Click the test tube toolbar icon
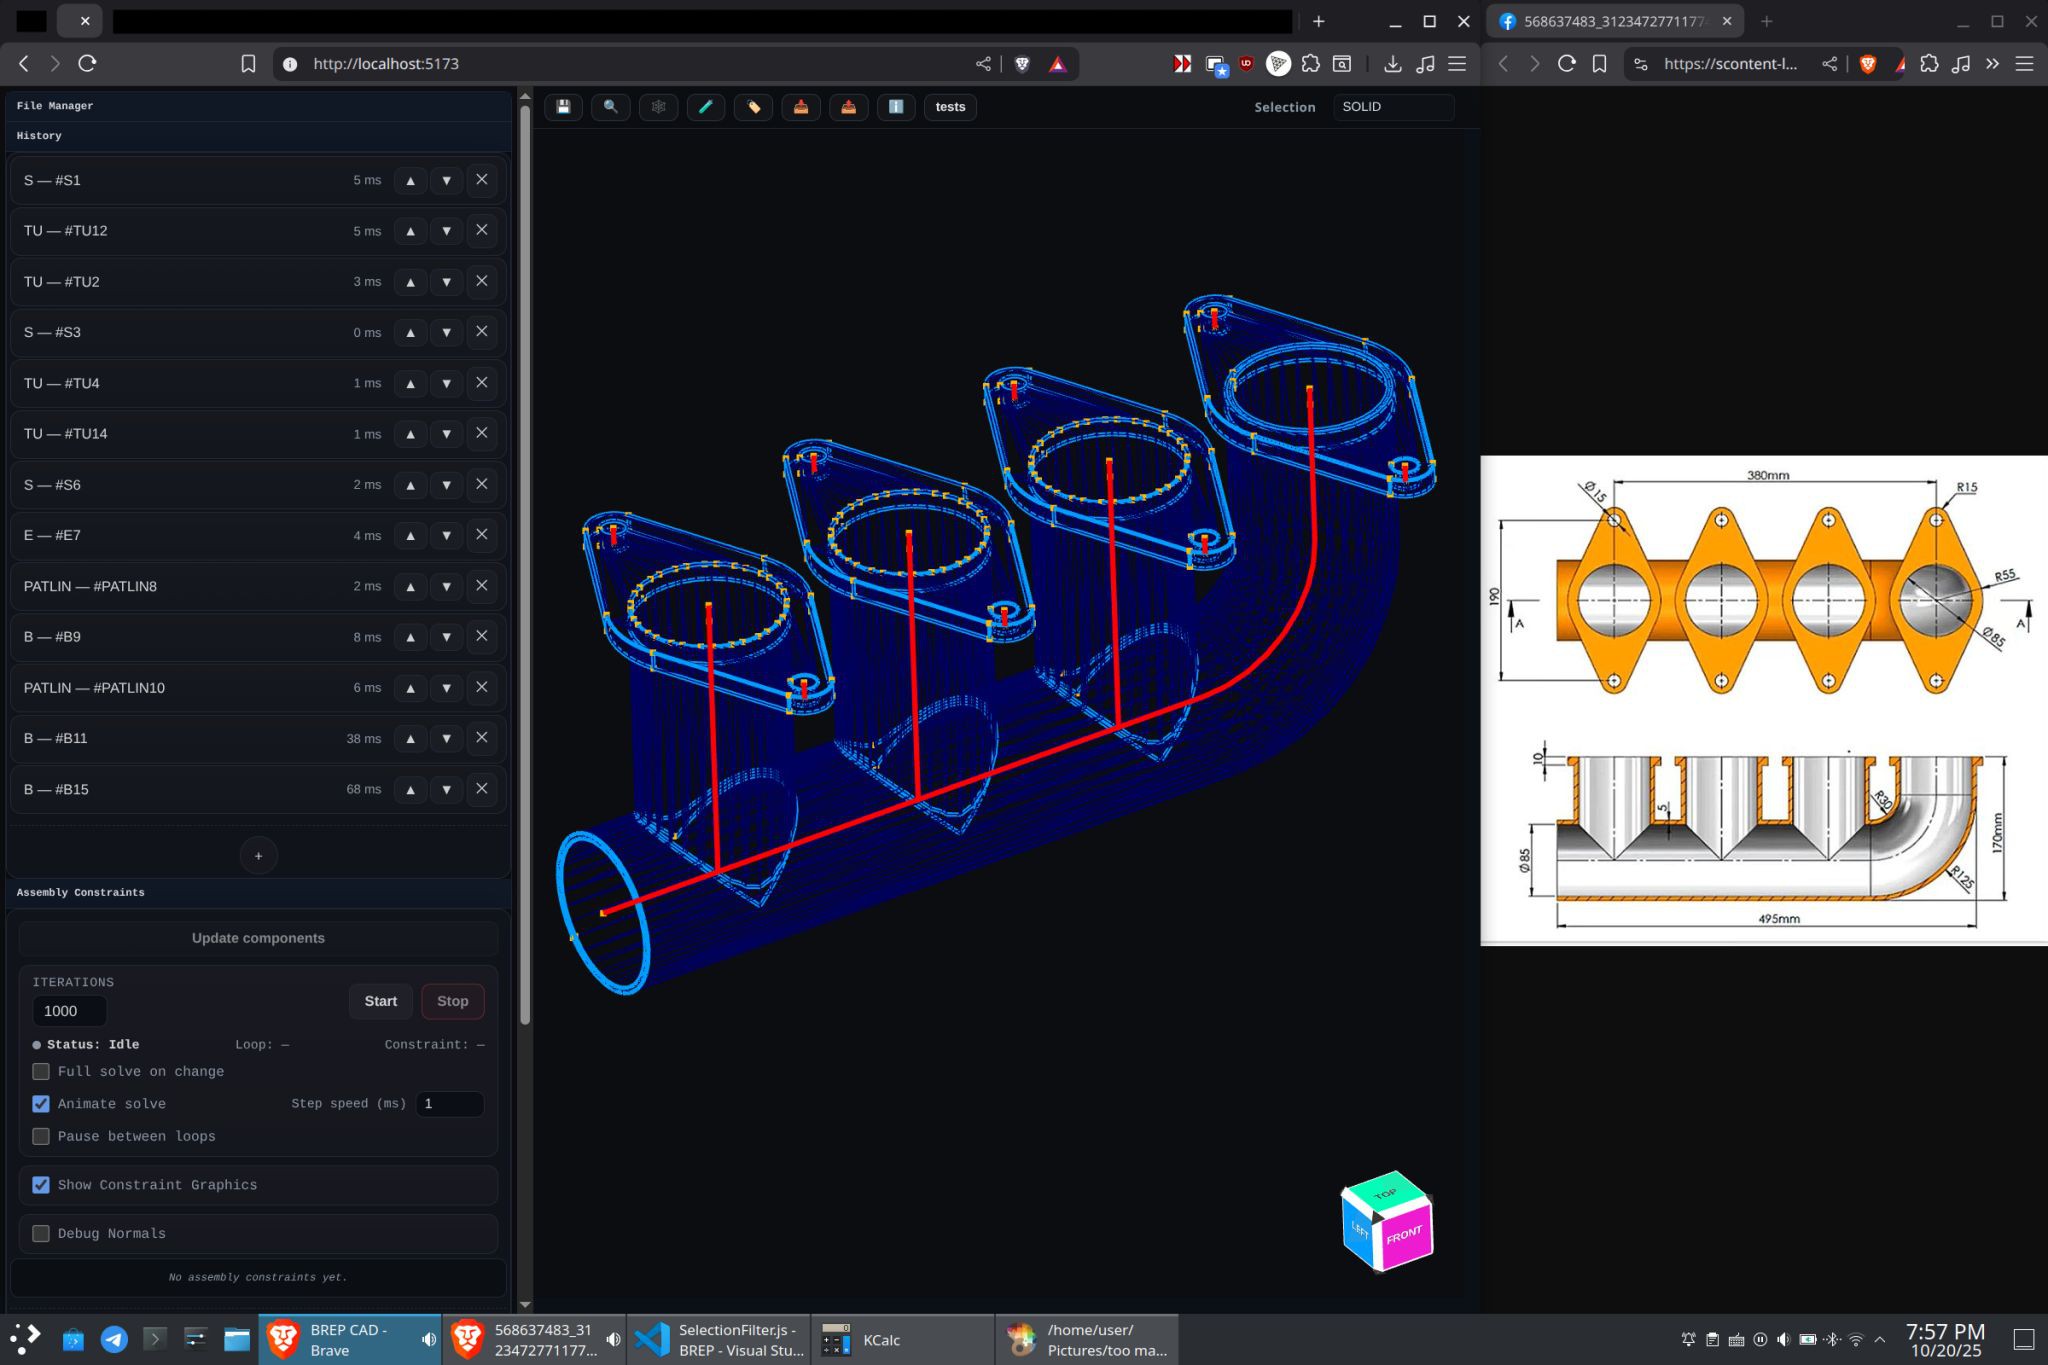The height and width of the screenshot is (1365, 2048). click(x=705, y=107)
